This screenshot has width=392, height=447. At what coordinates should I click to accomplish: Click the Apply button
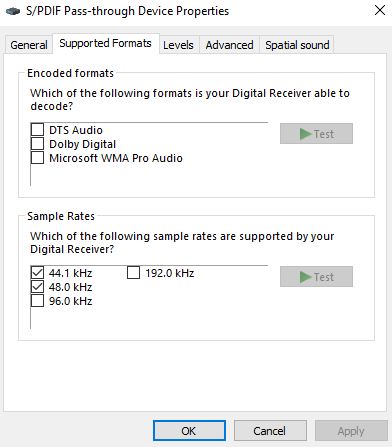click(351, 431)
